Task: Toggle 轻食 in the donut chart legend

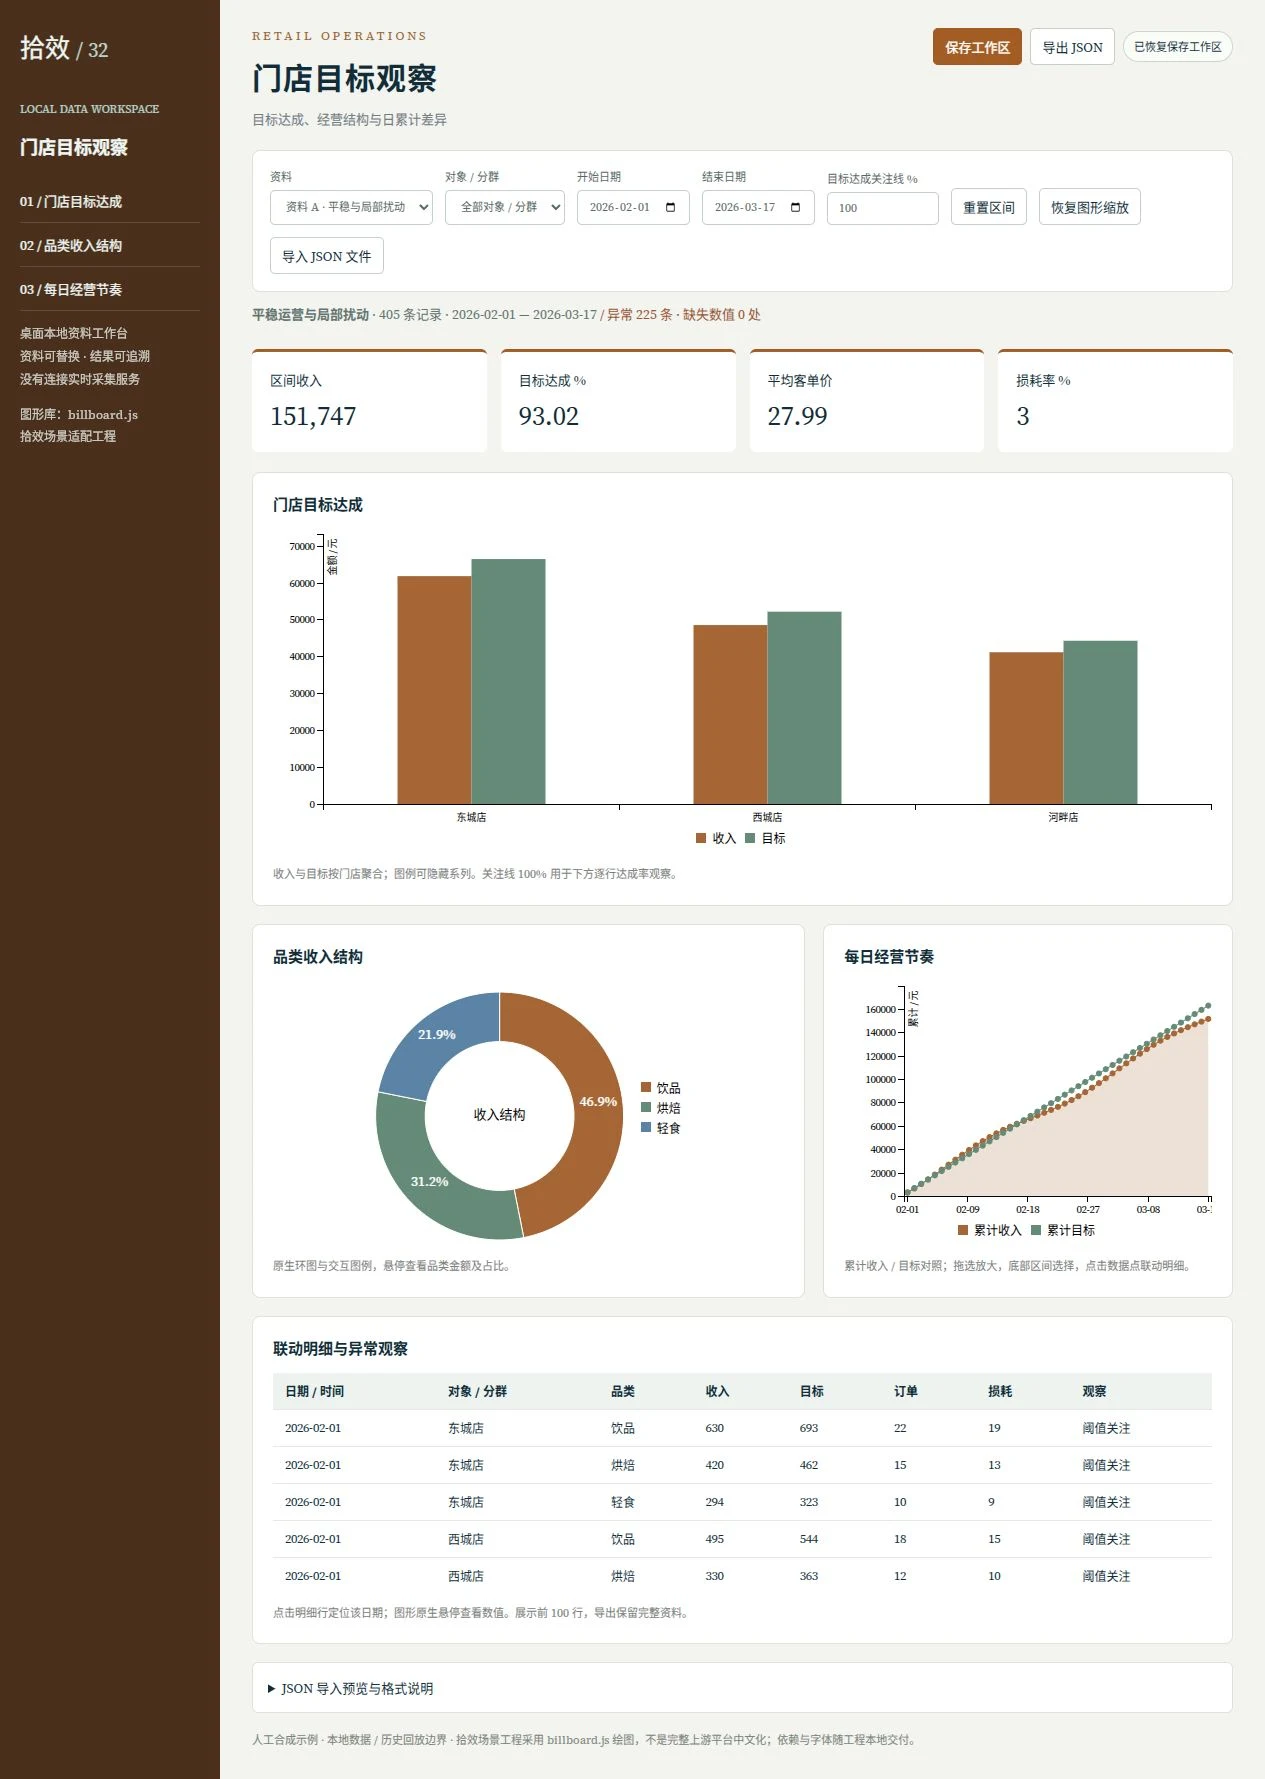Action: click(661, 1128)
